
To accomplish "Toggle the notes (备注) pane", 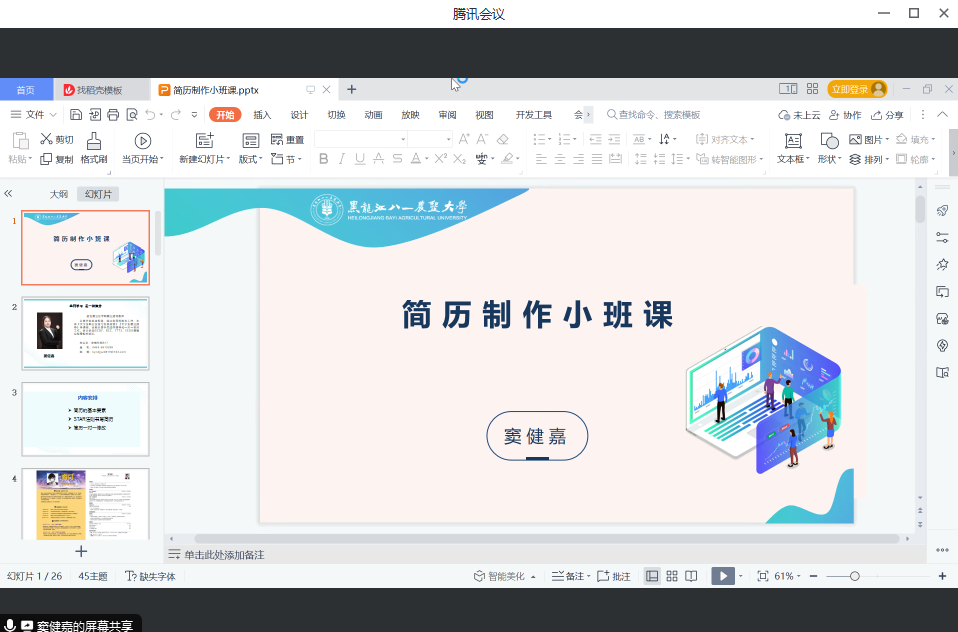I will [x=568, y=576].
